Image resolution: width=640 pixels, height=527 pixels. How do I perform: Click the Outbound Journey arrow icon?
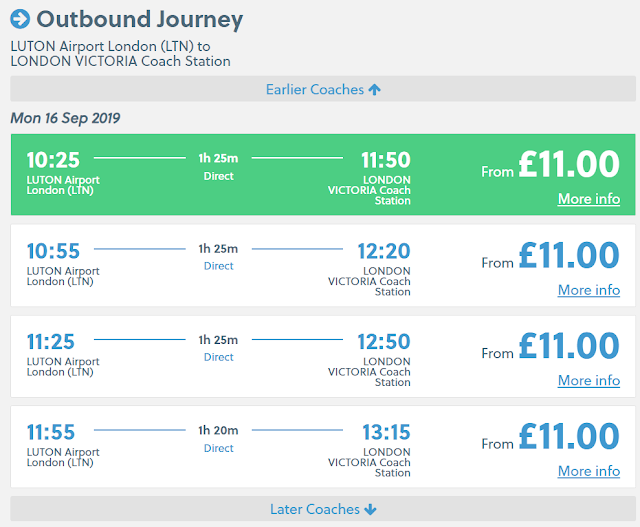tap(20, 19)
